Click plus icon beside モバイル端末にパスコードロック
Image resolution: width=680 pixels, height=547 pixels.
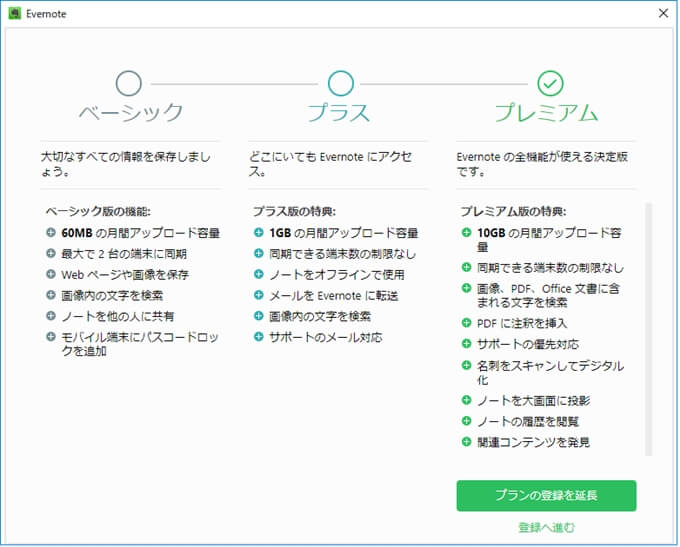(51, 337)
